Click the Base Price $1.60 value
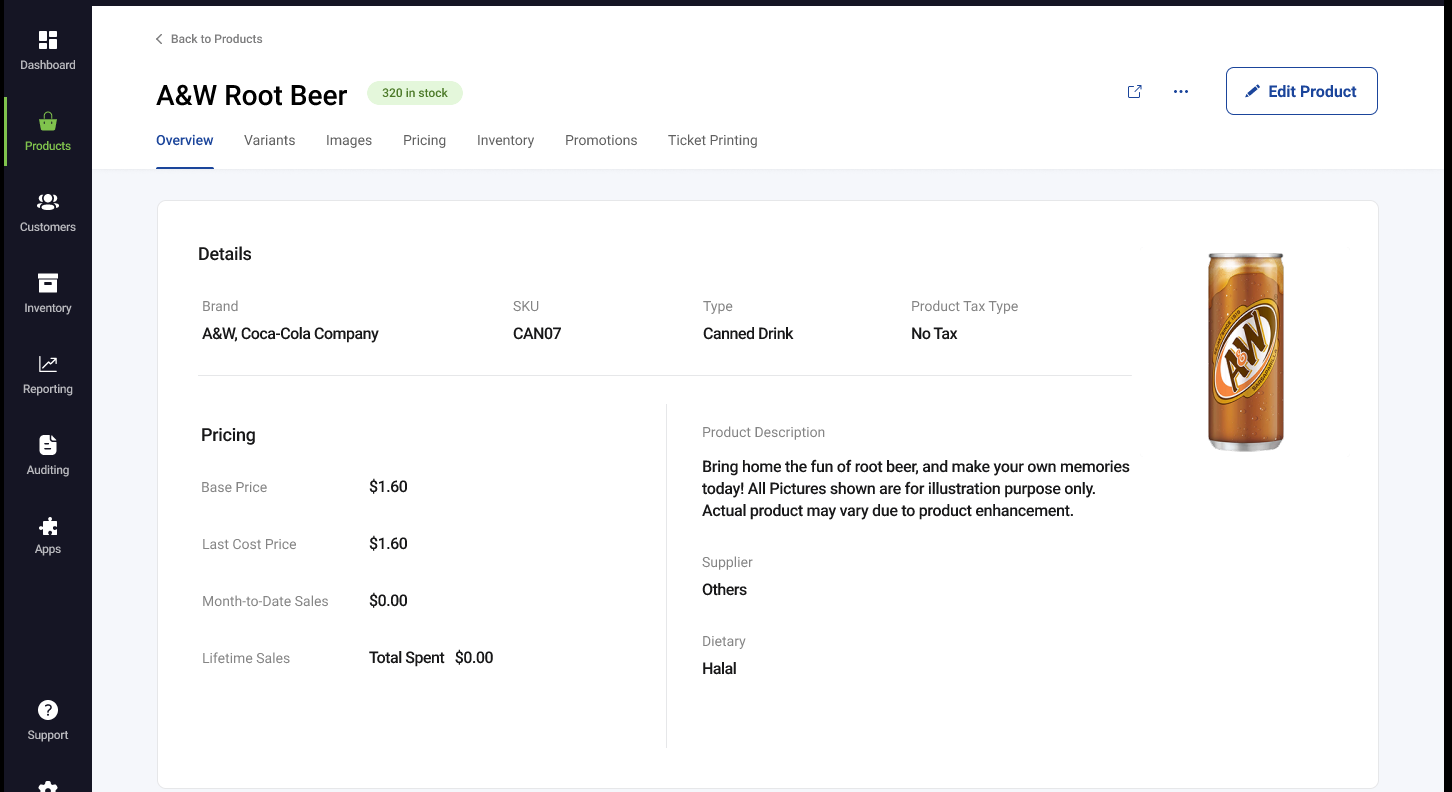This screenshot has height=792, width=1452. click(x=388, y=487)
